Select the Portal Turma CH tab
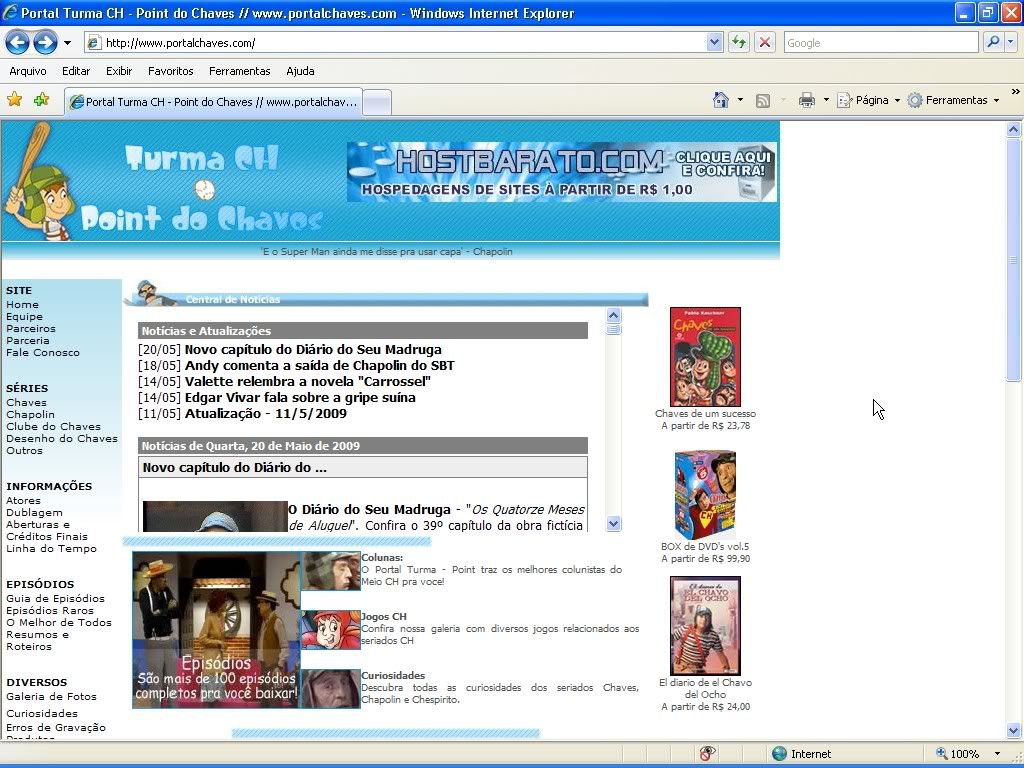Image resolution: width=1024 pixels, height=768 pixels. [x=214, y=102]
